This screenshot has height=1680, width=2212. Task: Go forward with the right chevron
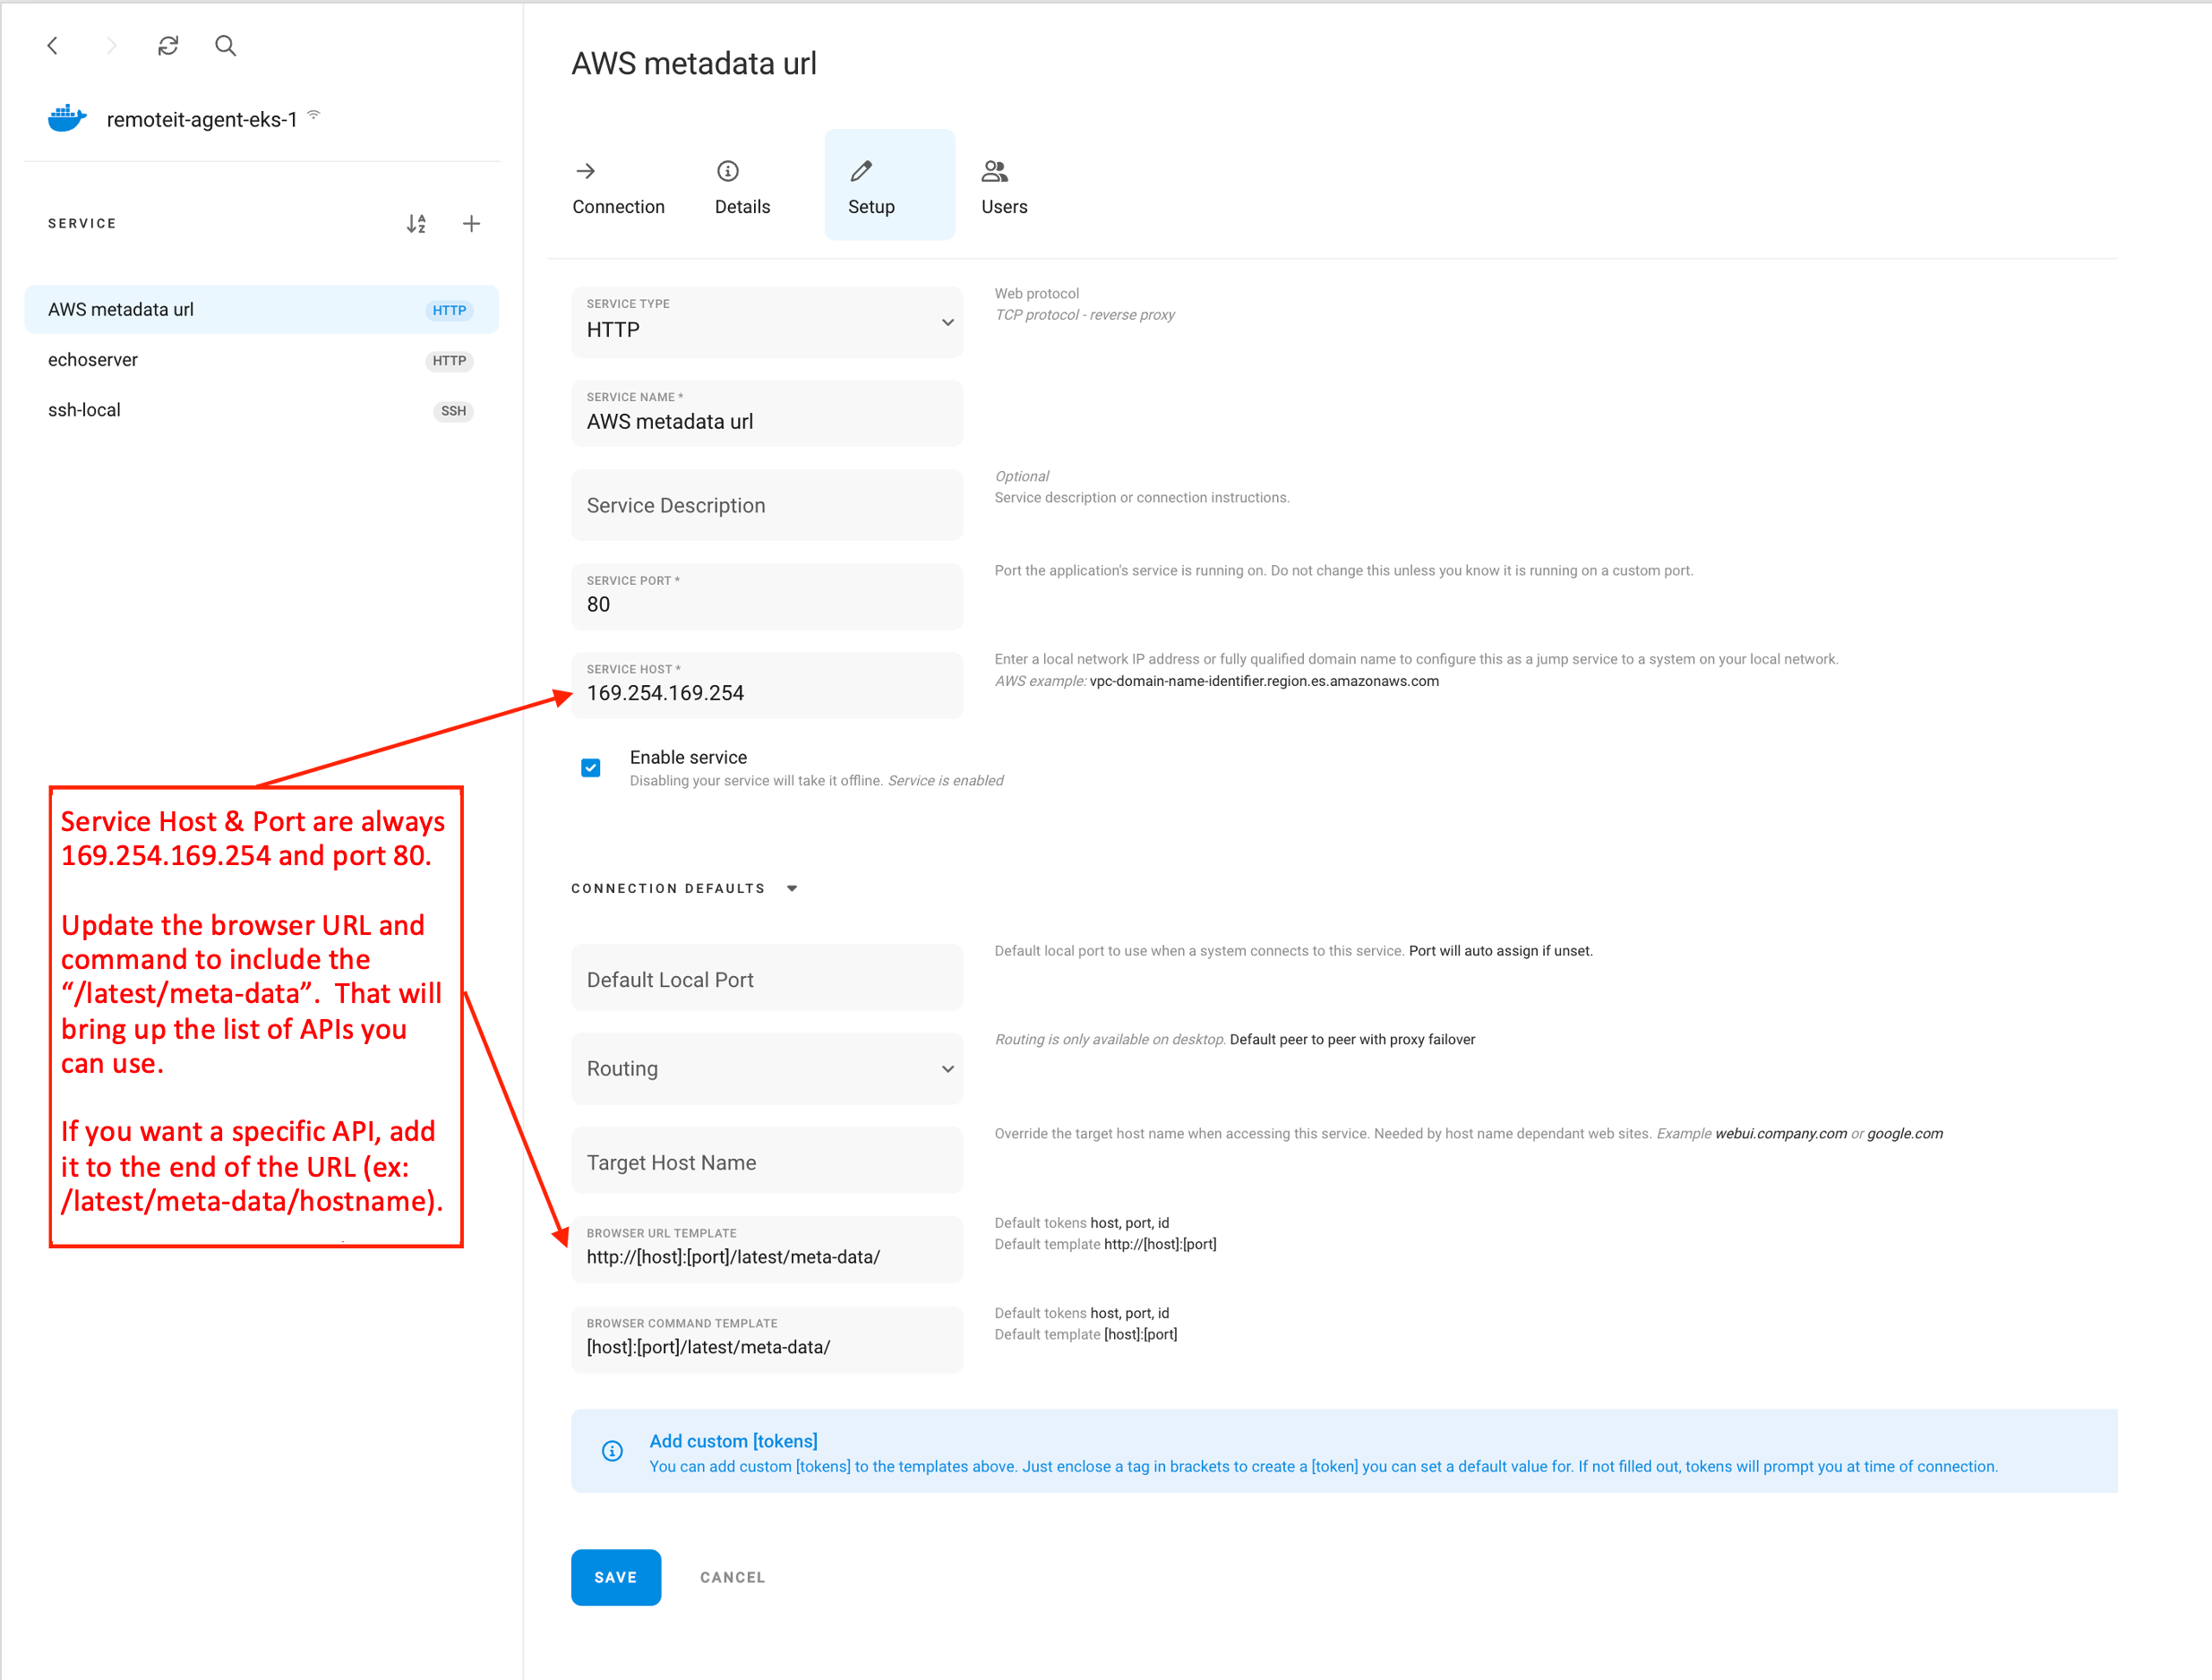111,45
